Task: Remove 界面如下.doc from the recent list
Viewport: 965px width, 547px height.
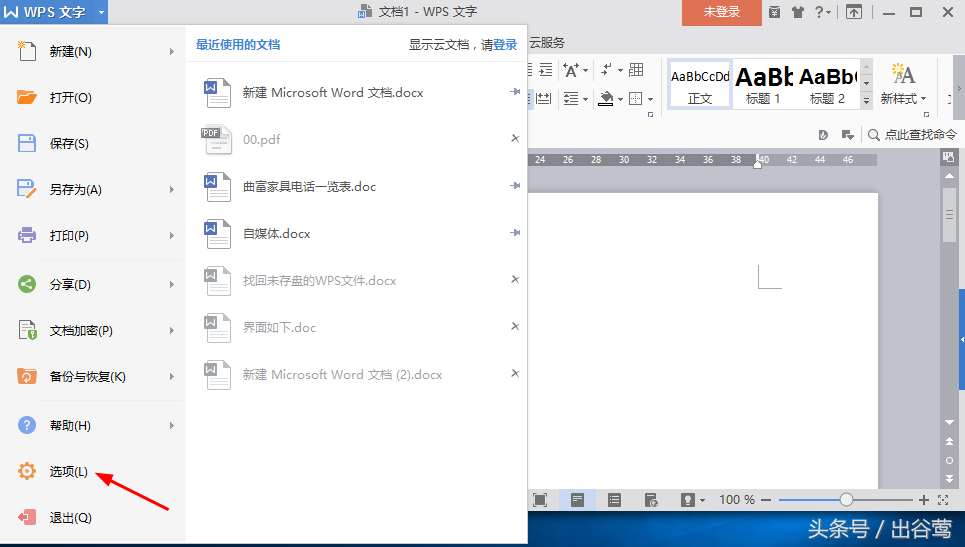Action: (515, 326)
